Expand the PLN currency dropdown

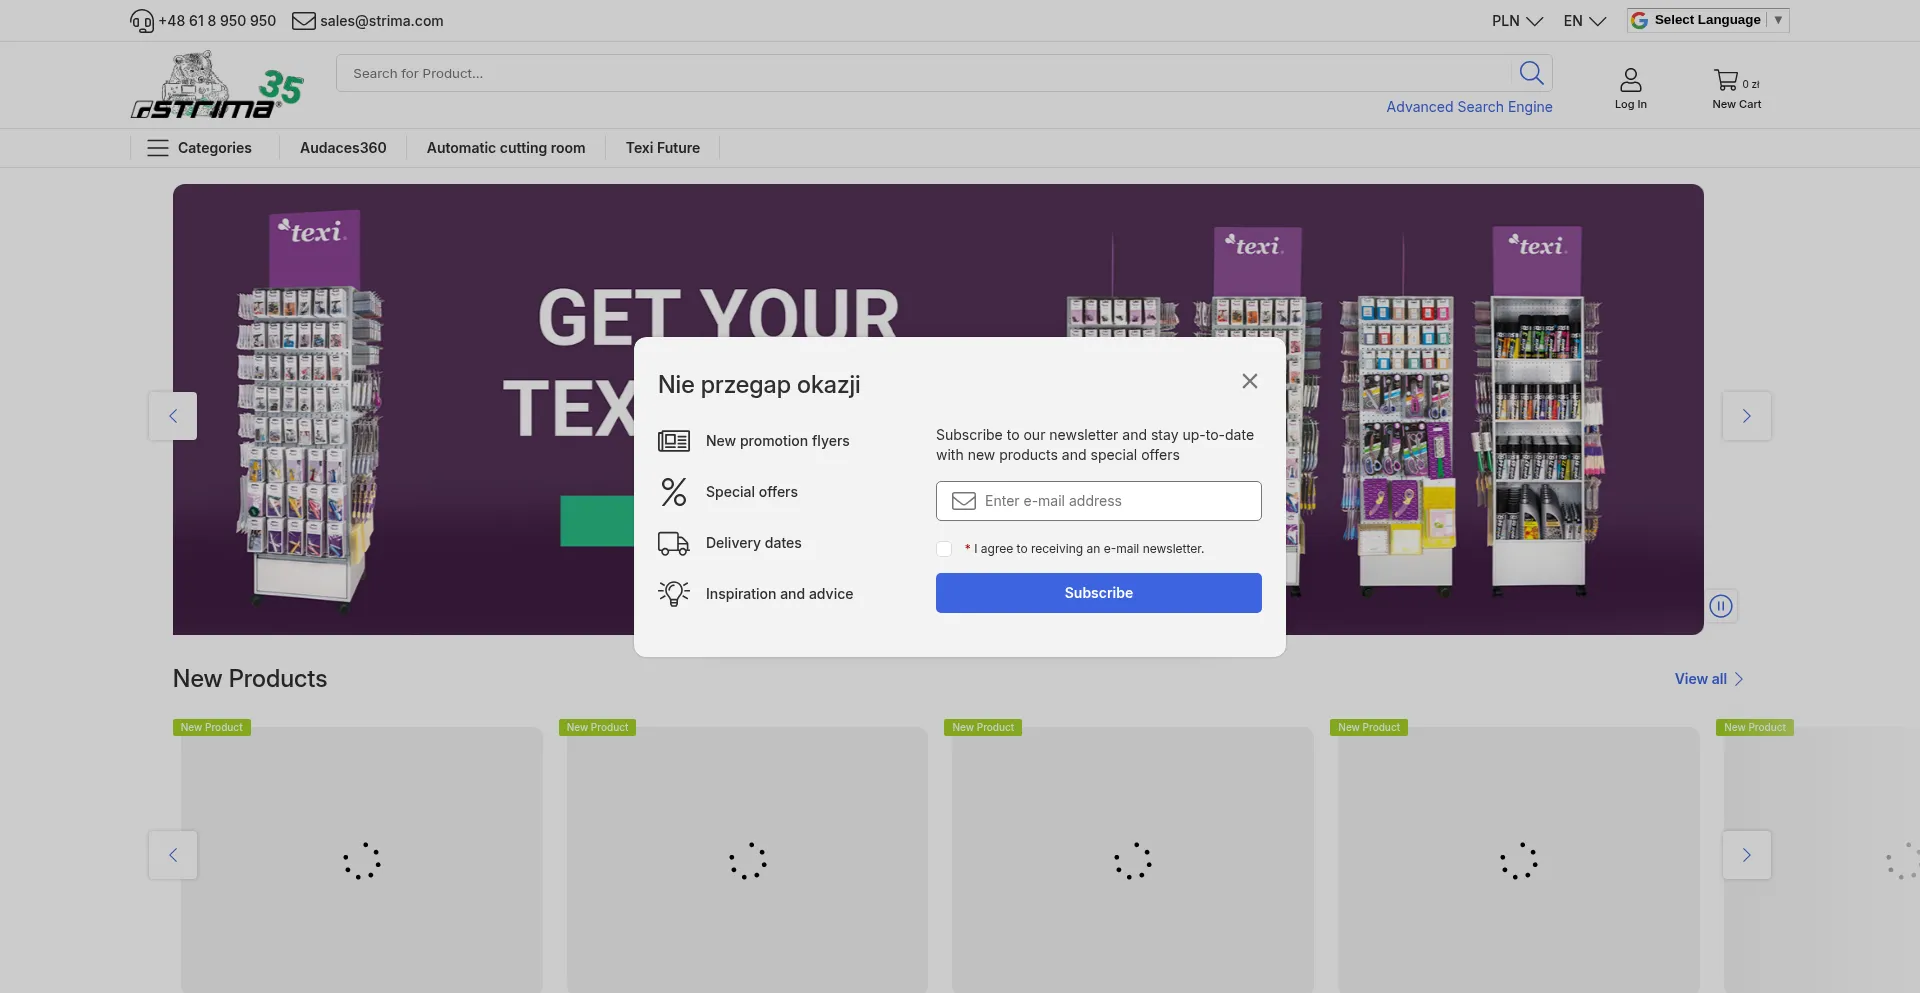pyautogui.click(x=1516, y=21)
